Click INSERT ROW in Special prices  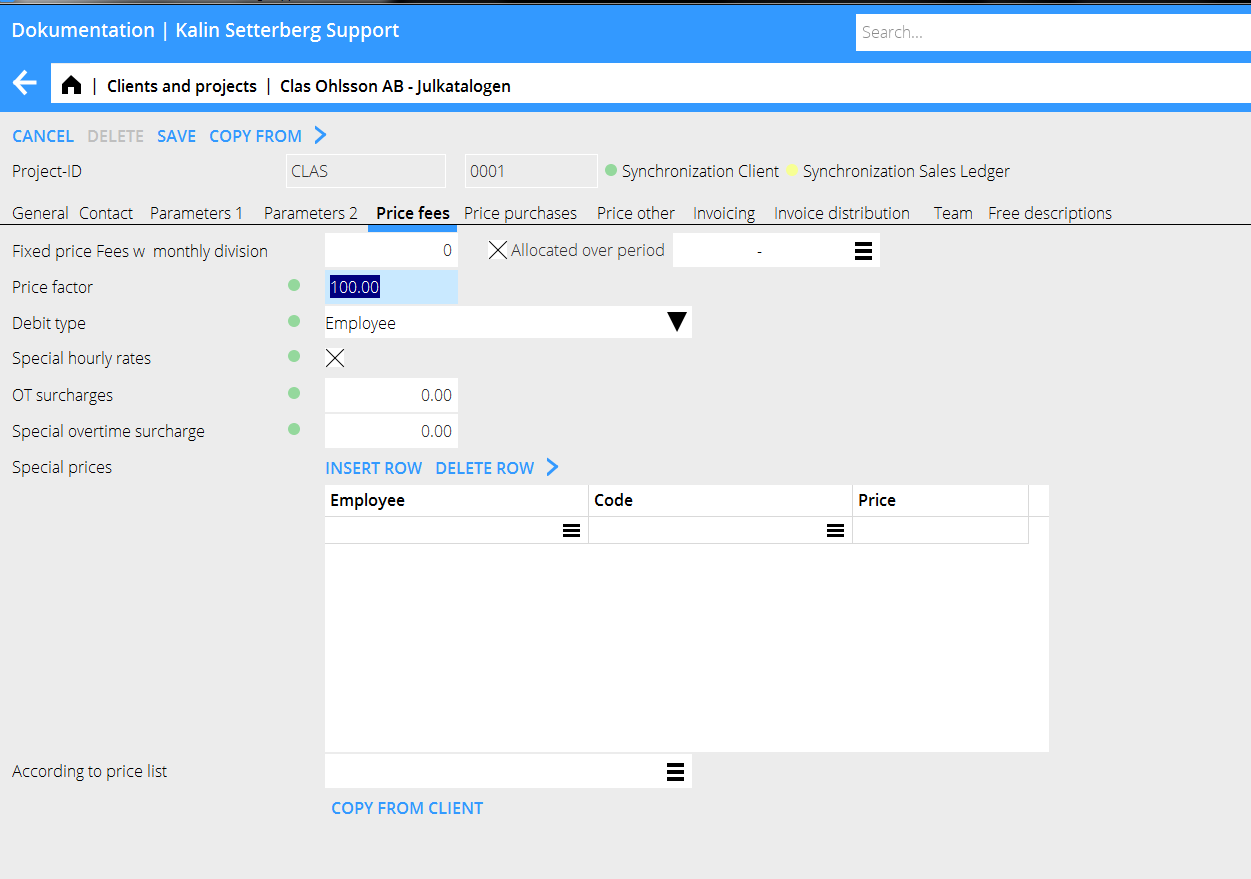[373, 468]
